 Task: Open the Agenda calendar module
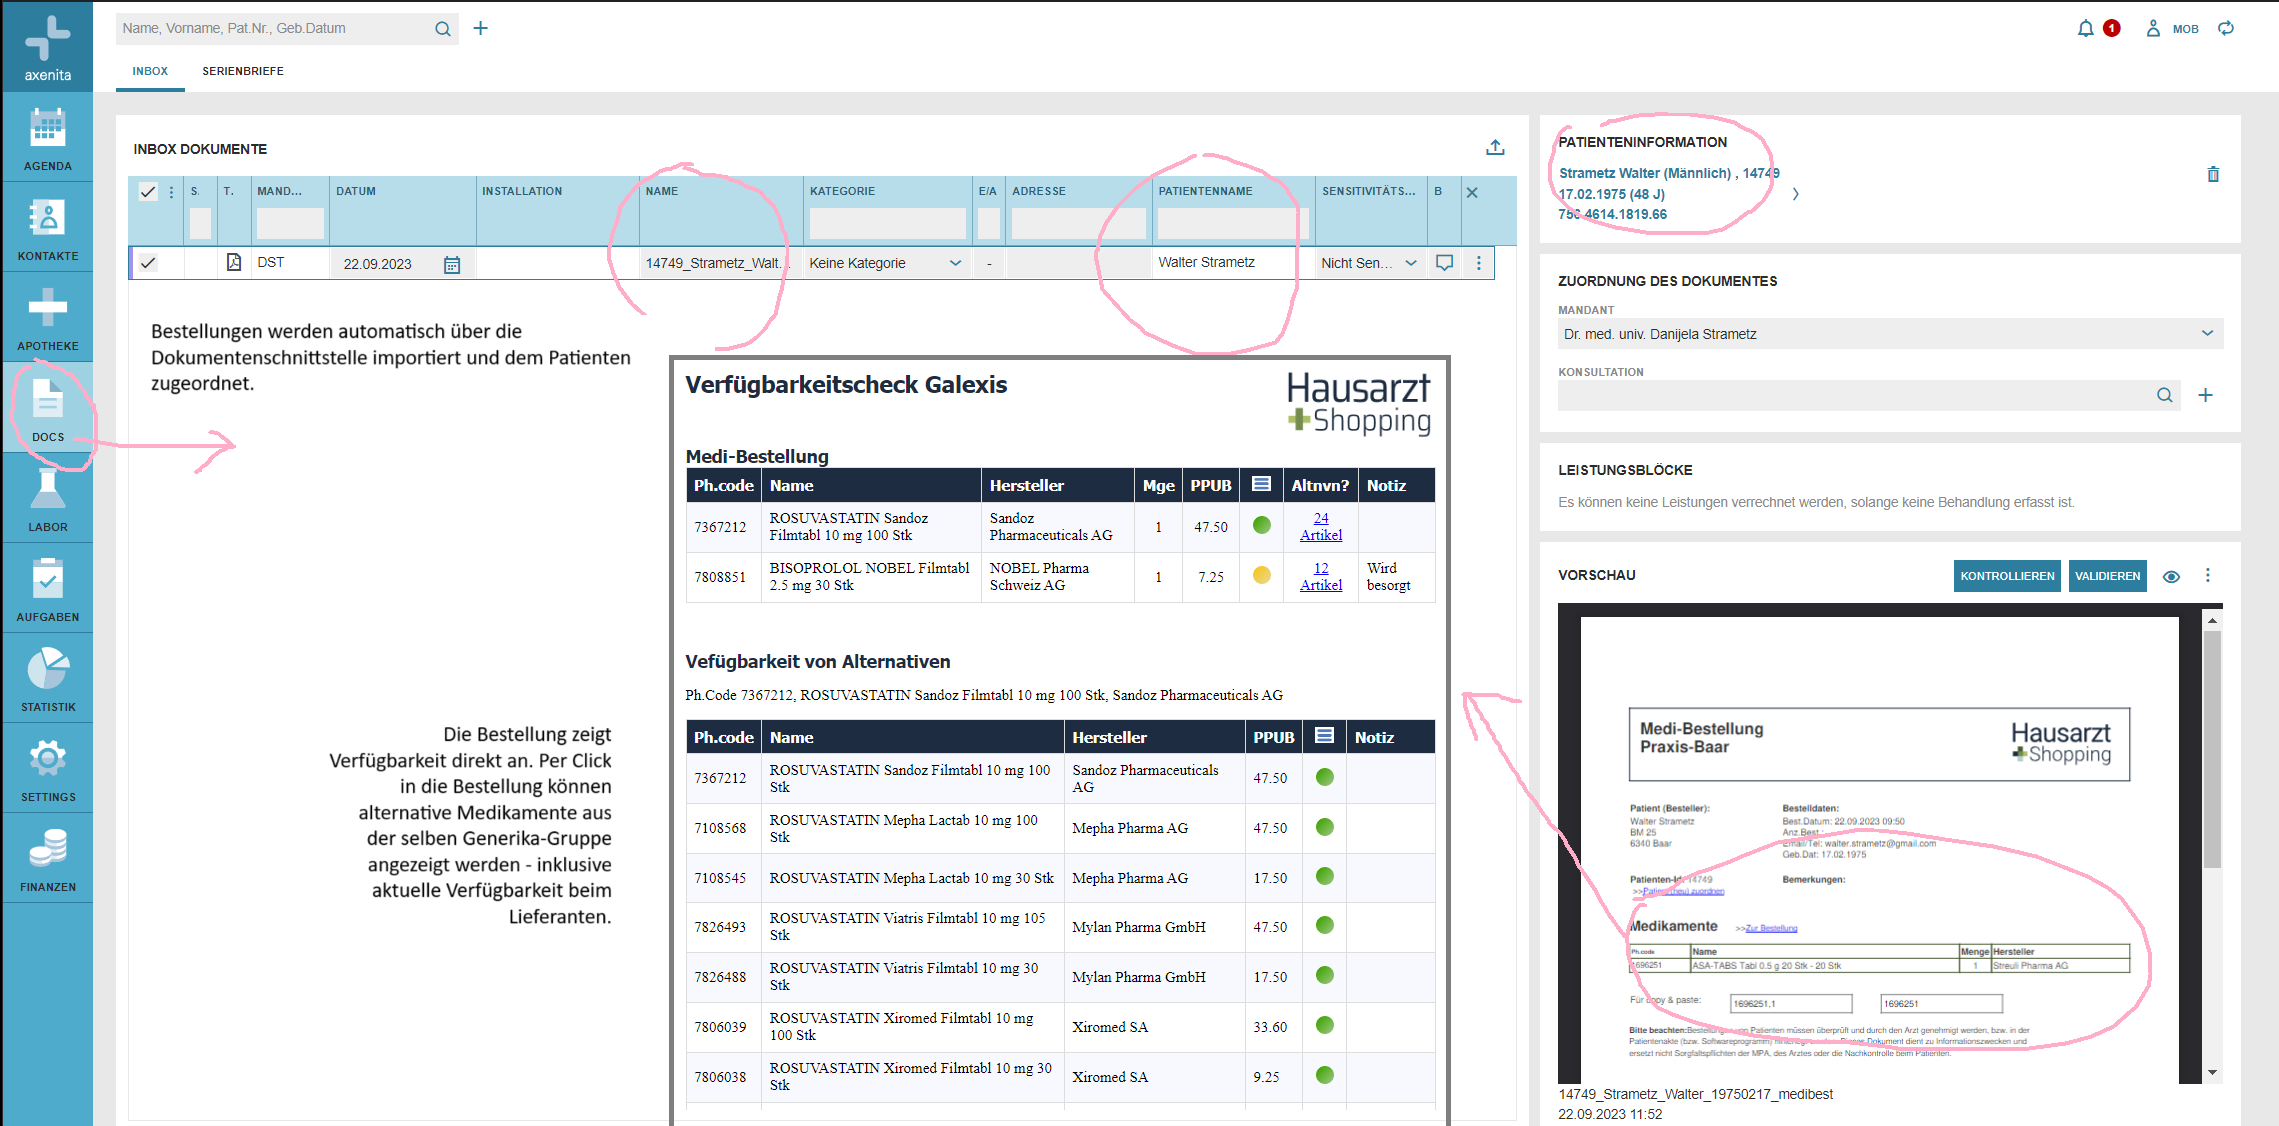[47, 139]
